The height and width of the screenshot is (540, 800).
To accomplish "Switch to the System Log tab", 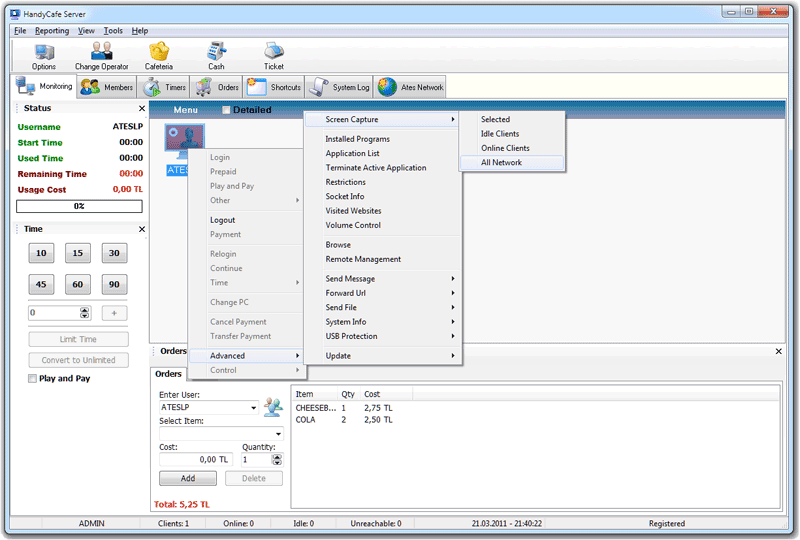I will click(340, 87).
